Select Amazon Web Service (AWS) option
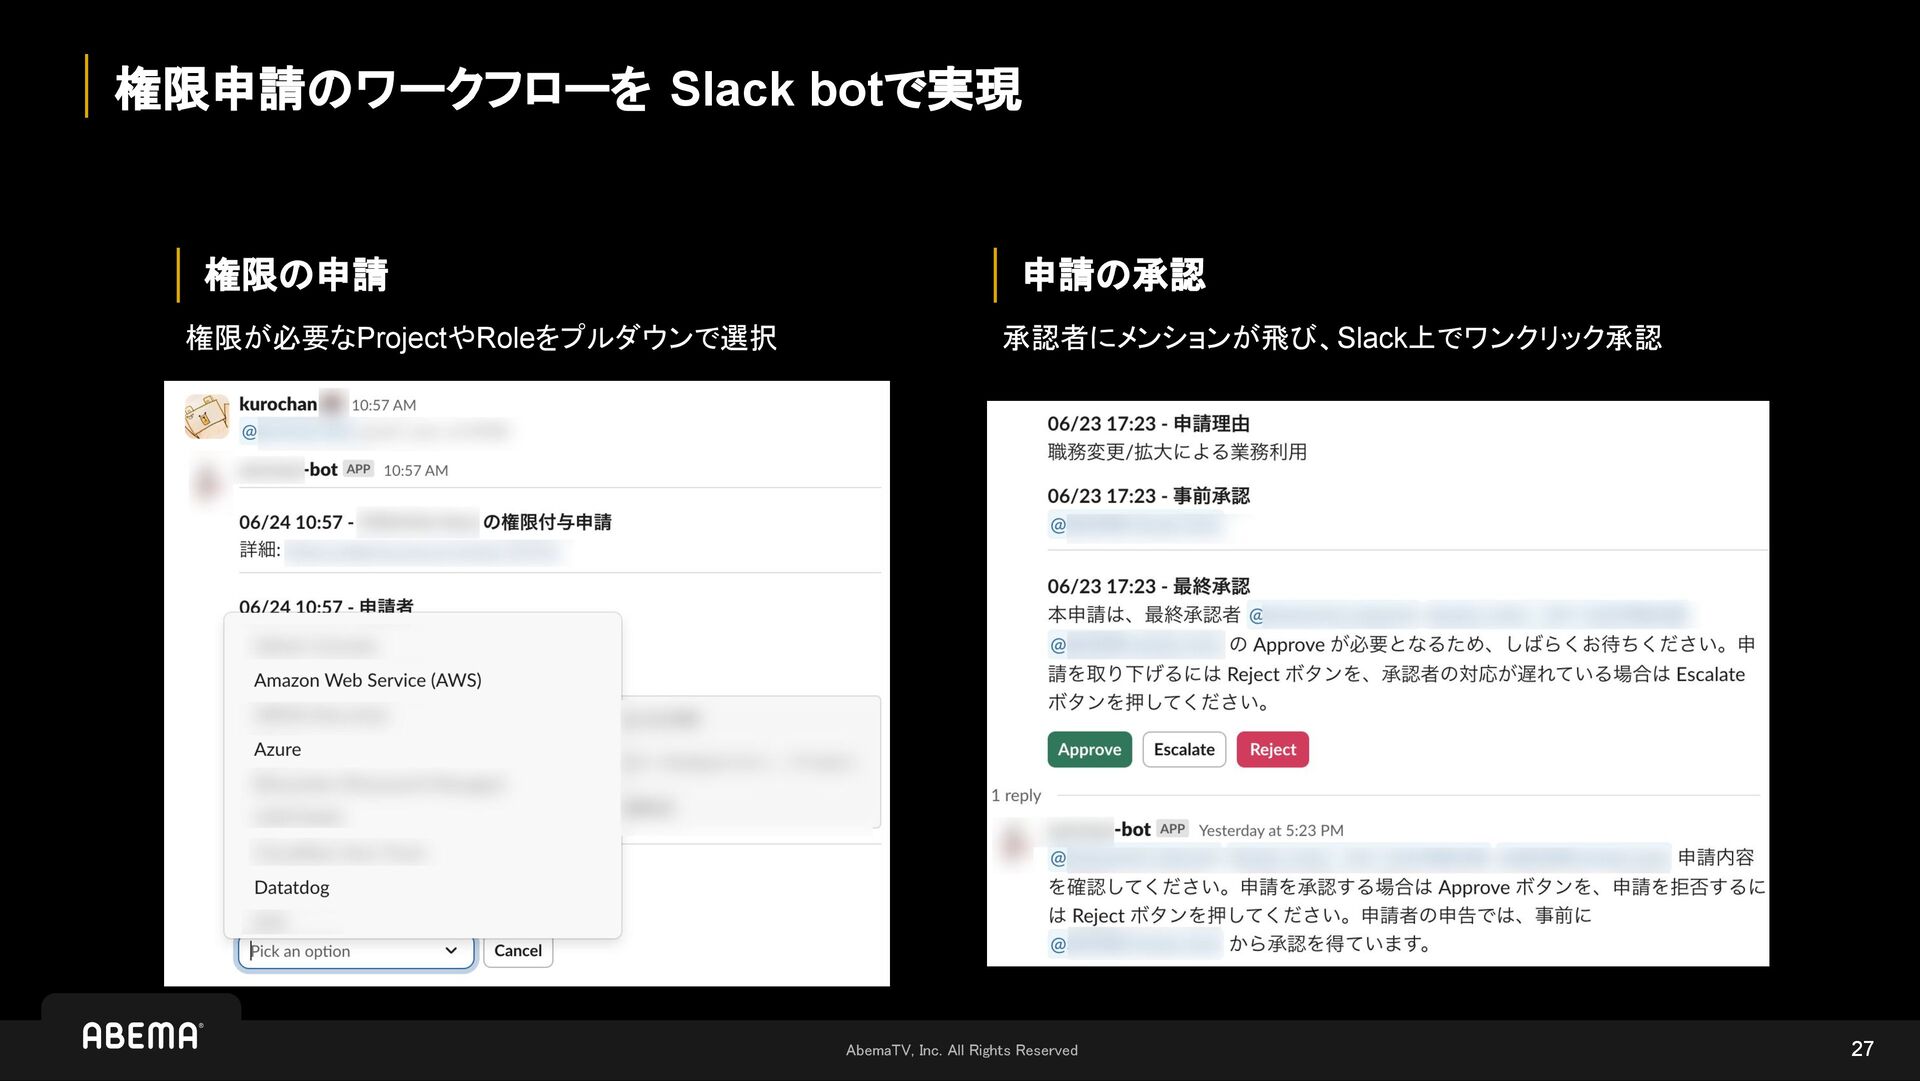Screen dimensions: 1920x1081 click(367, 680)
